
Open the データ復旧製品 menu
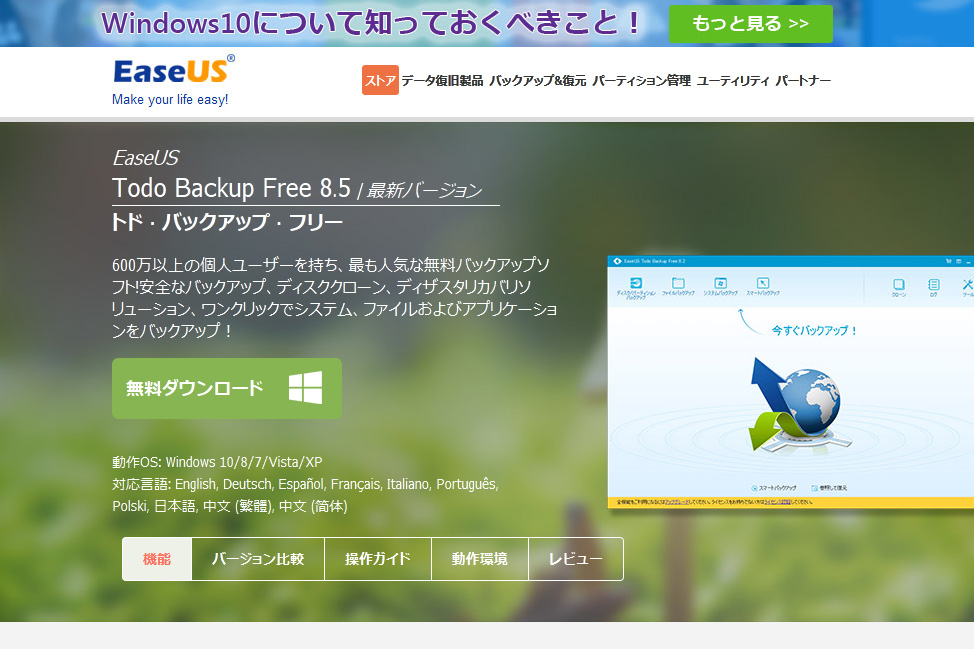click(442, 81)
